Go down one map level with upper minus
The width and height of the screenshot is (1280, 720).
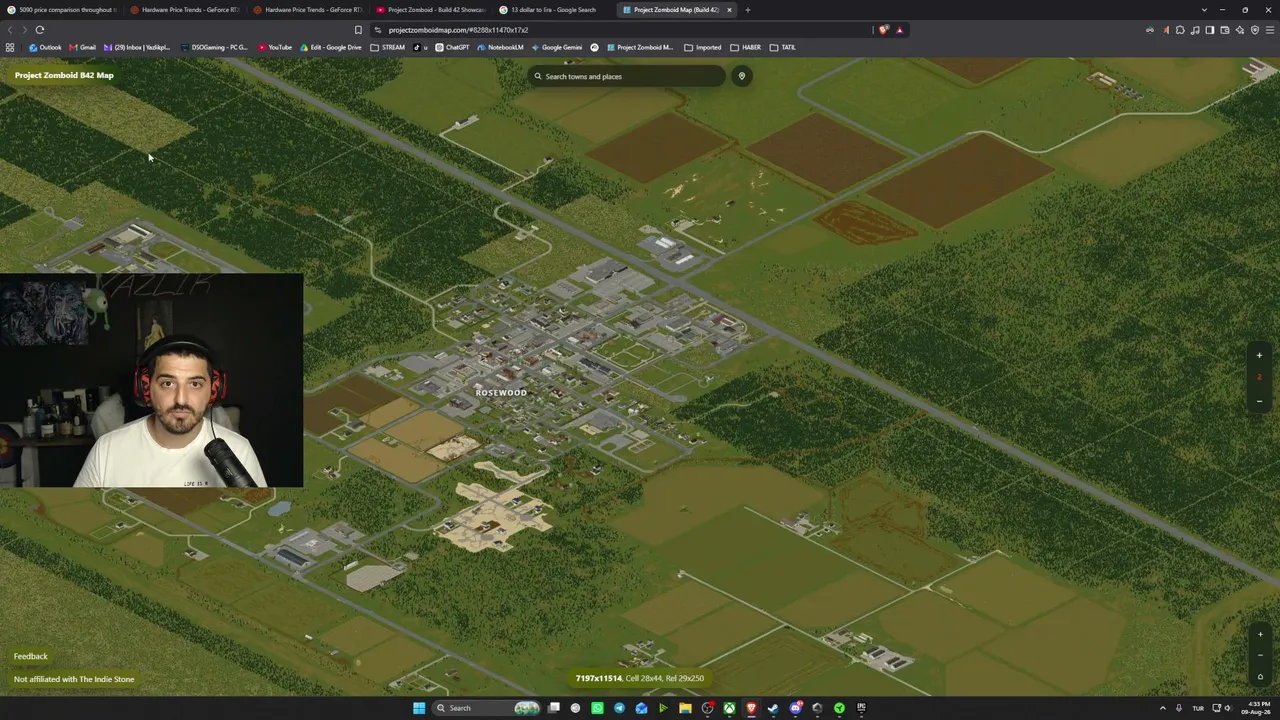click(1259, 401)
